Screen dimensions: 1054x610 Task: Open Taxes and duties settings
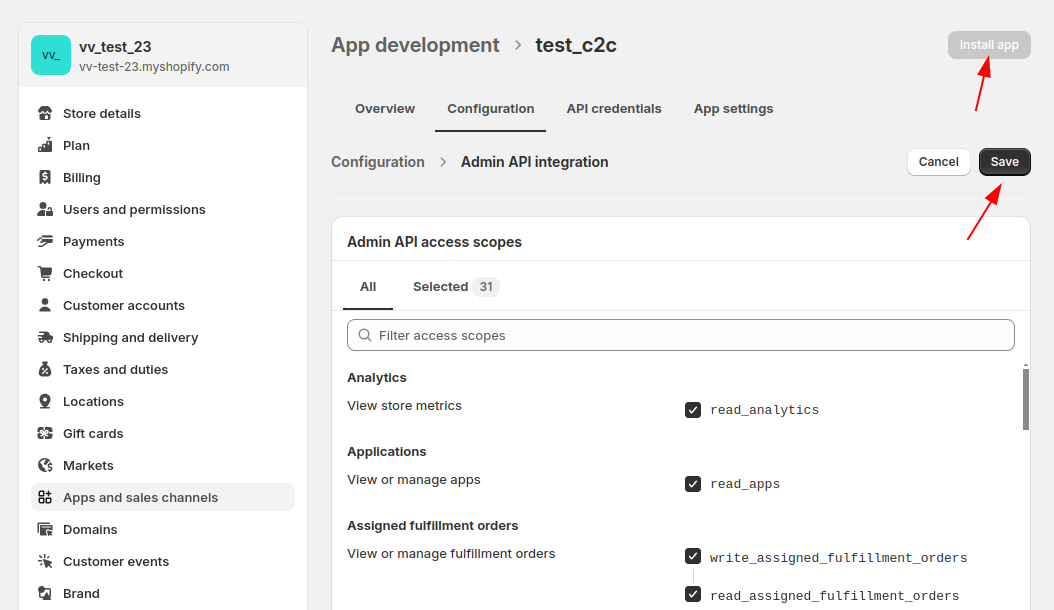point(163,369)
